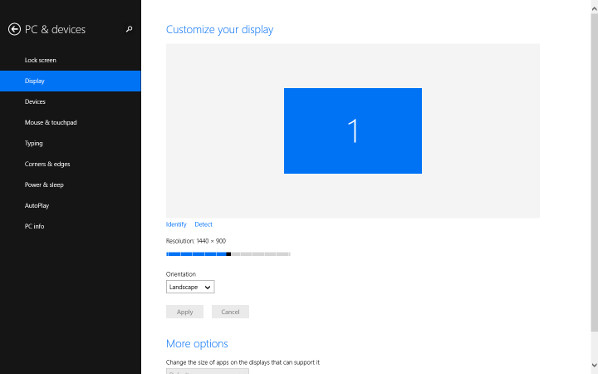This screenshot has height=374, width=598.
Task: Select the Display category
Action: (x=70, y=81)
